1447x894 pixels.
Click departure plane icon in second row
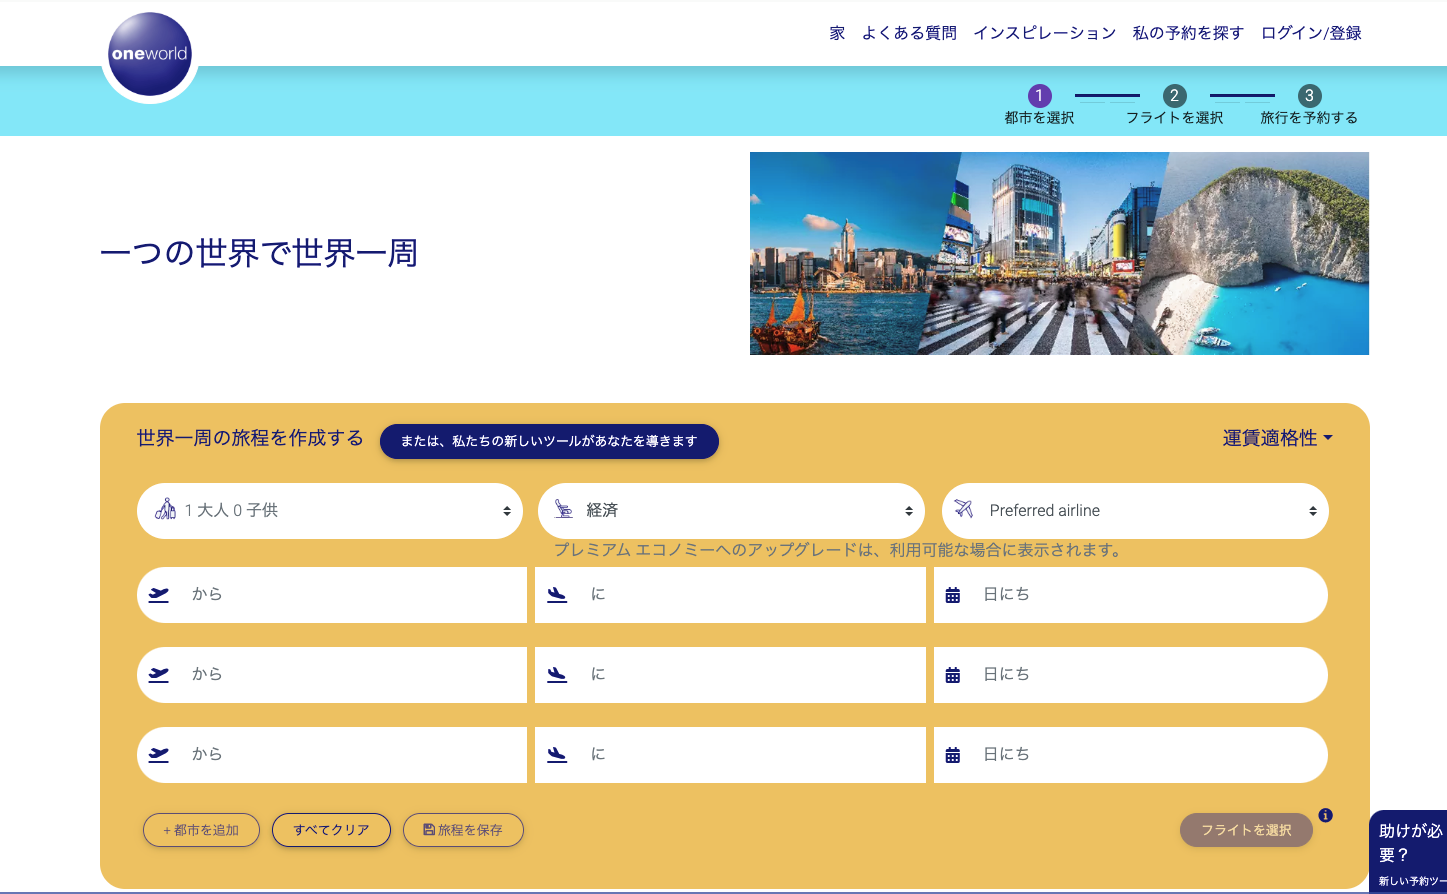click(x=159, y=674)
